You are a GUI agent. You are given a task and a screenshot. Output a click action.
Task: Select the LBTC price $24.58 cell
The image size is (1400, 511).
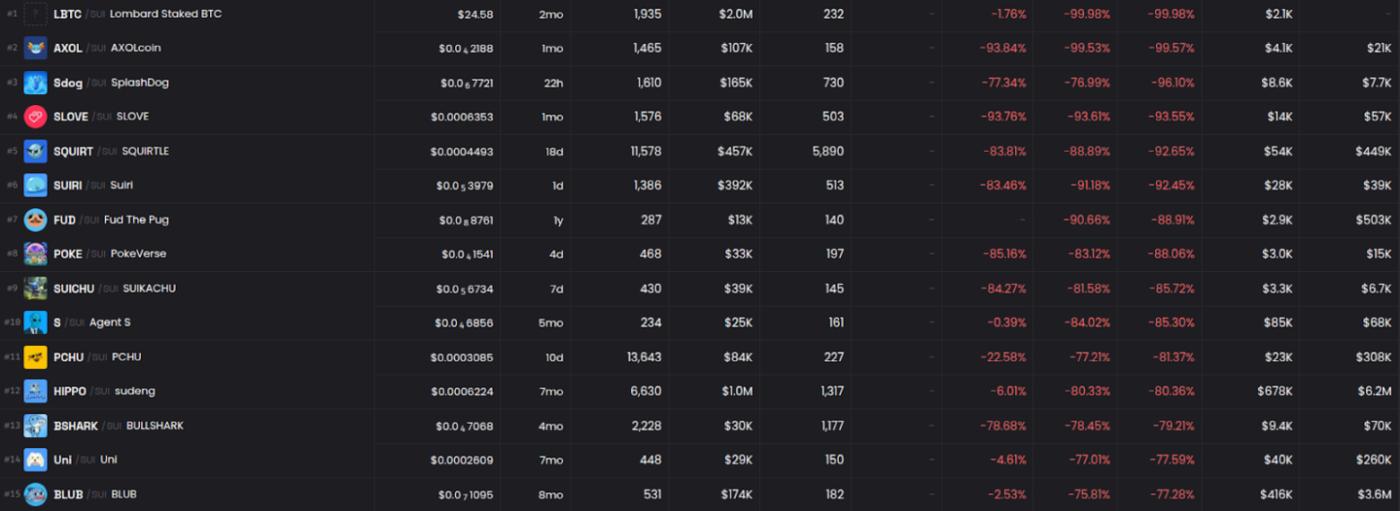click(475, 14)
